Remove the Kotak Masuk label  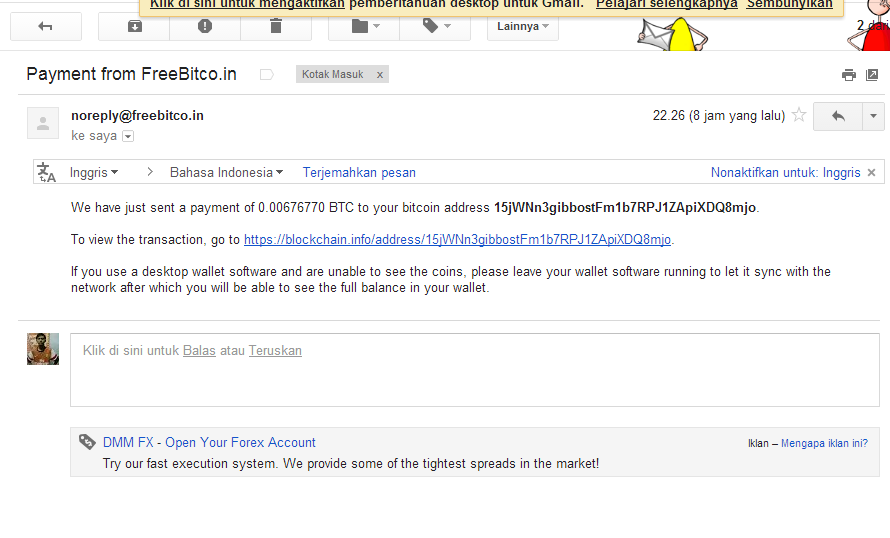click(380, 74)
